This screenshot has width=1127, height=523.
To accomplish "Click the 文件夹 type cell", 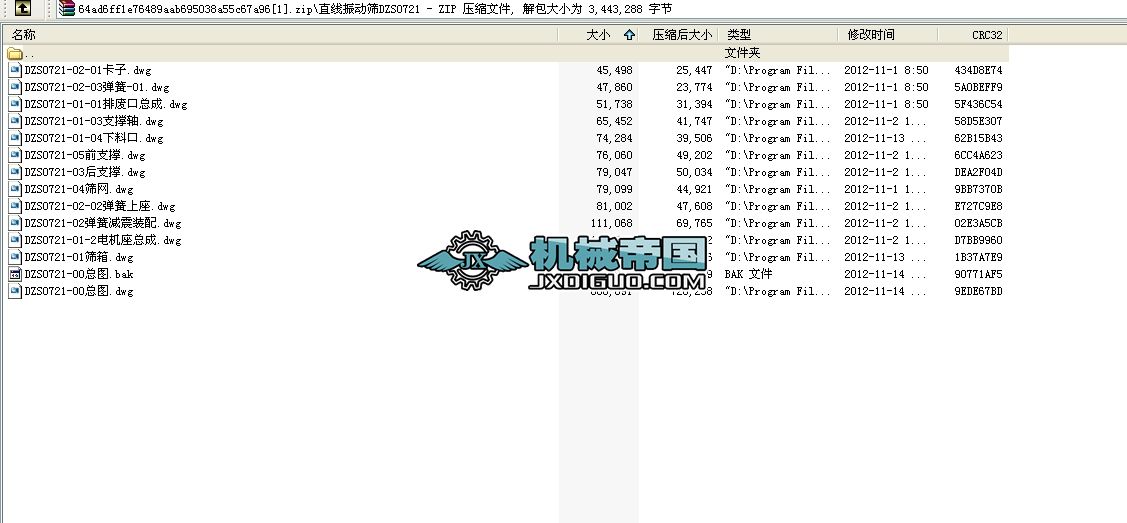I will (x=742, y=53).
